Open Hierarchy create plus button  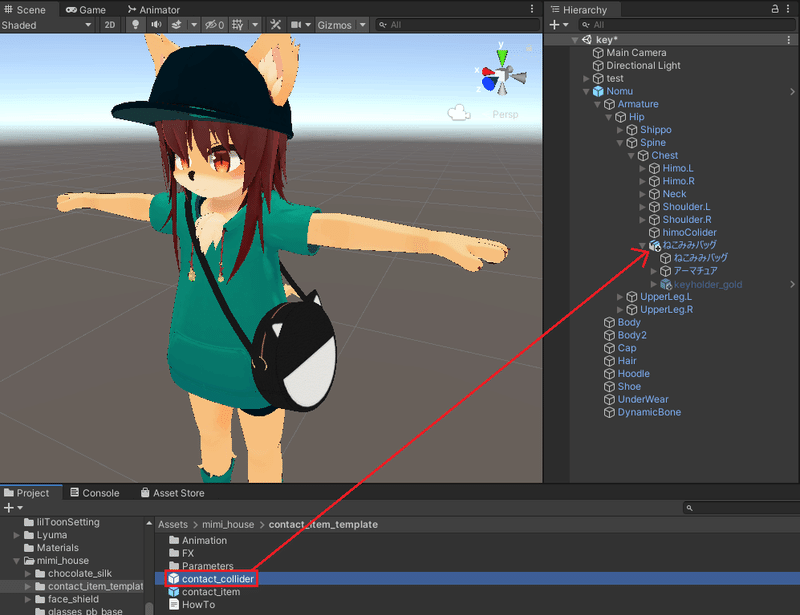point(559,24)
